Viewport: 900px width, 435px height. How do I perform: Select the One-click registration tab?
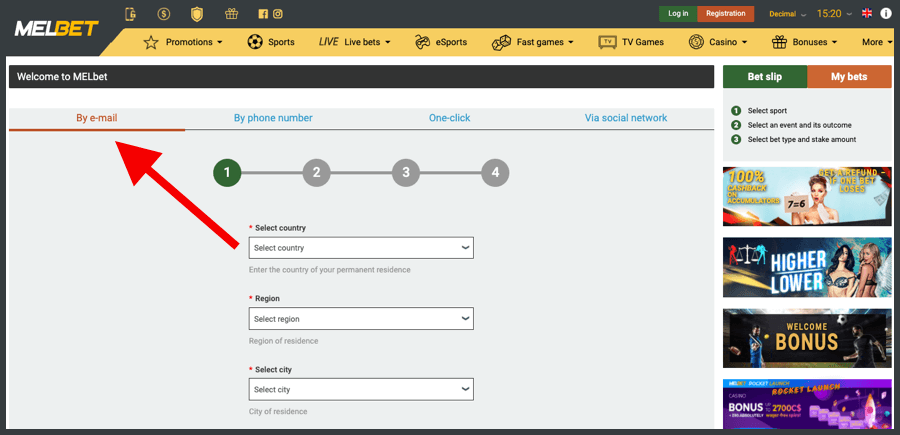[449, 118]
